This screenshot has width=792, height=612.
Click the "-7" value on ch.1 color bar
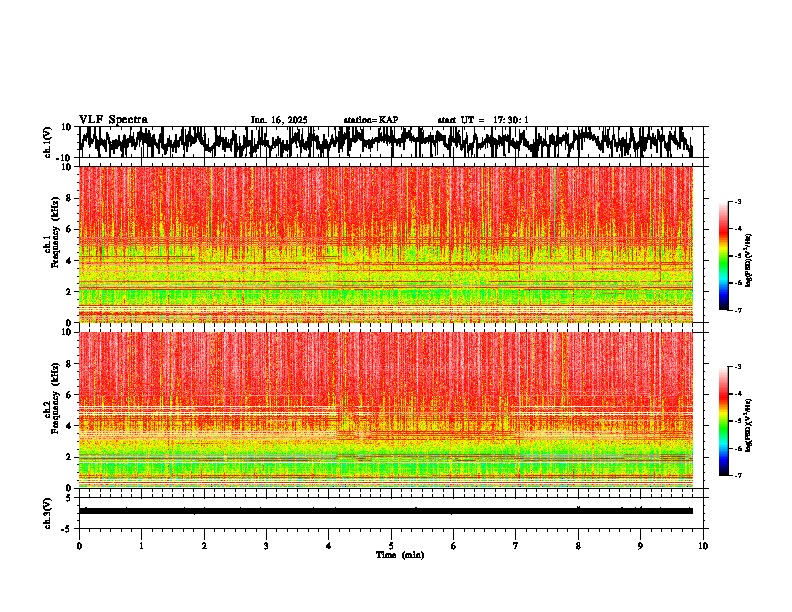(738, 310)
